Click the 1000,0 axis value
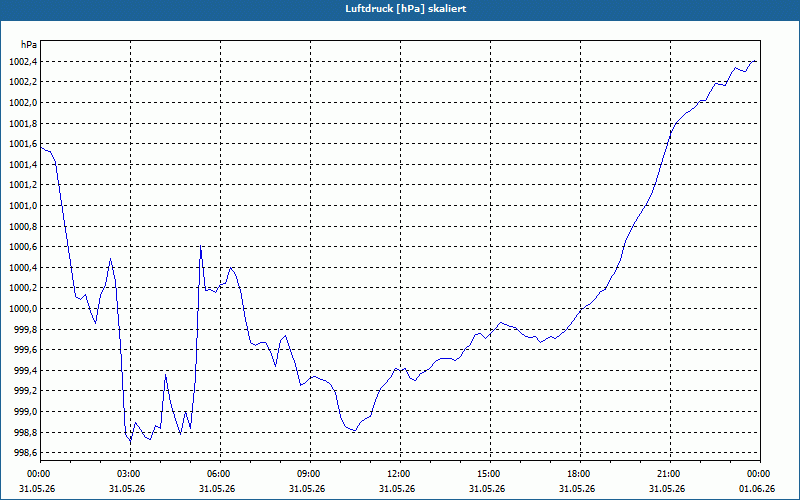800x500 pixels. [23, 309]
